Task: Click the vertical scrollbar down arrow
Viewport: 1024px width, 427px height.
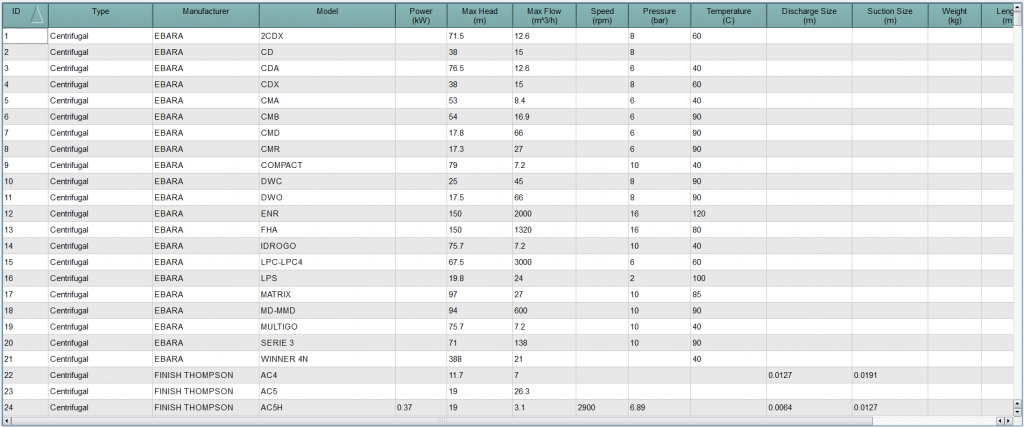Action: click(x=1017, y=411)
